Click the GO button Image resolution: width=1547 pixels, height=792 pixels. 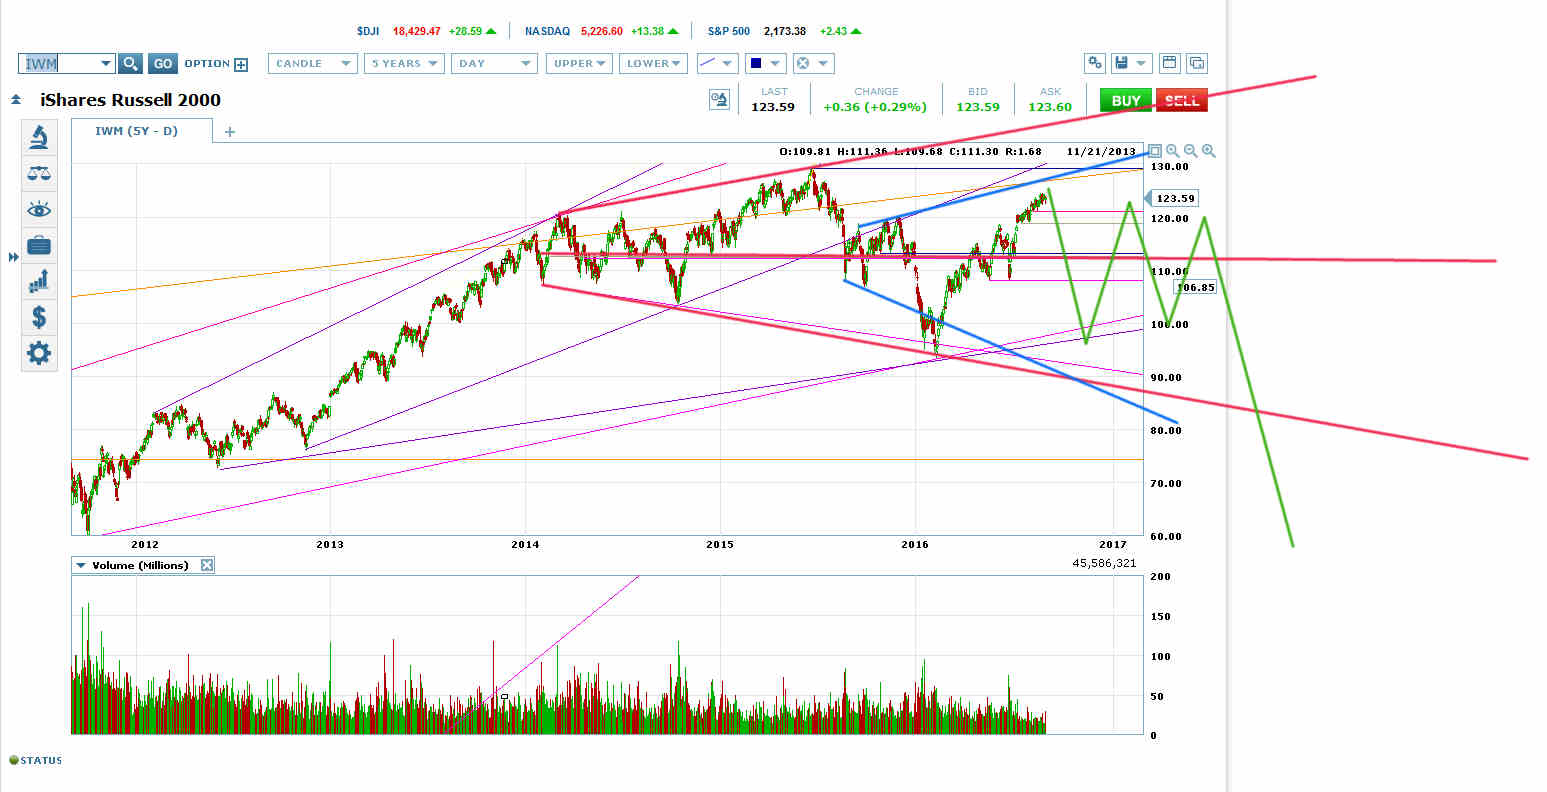coord(163,63)
